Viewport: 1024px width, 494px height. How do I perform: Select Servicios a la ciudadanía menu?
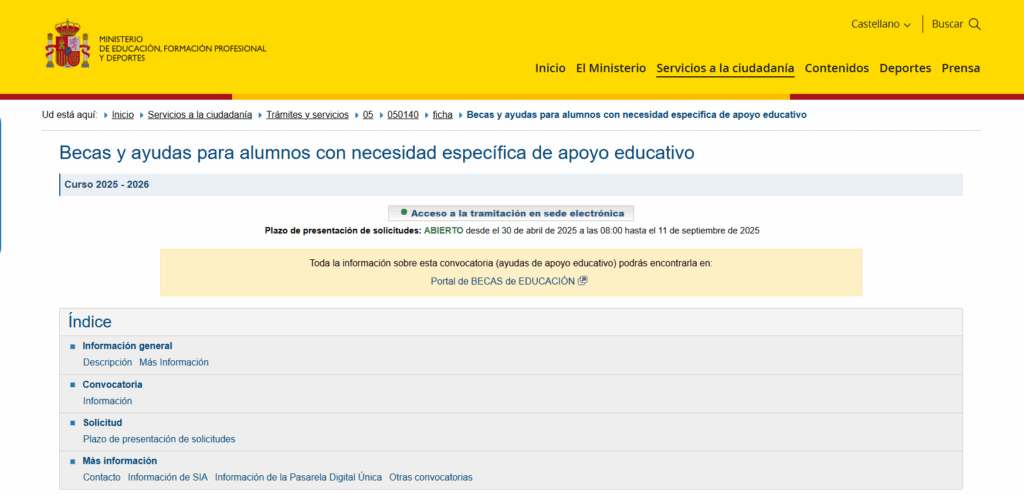coord(725,68)
